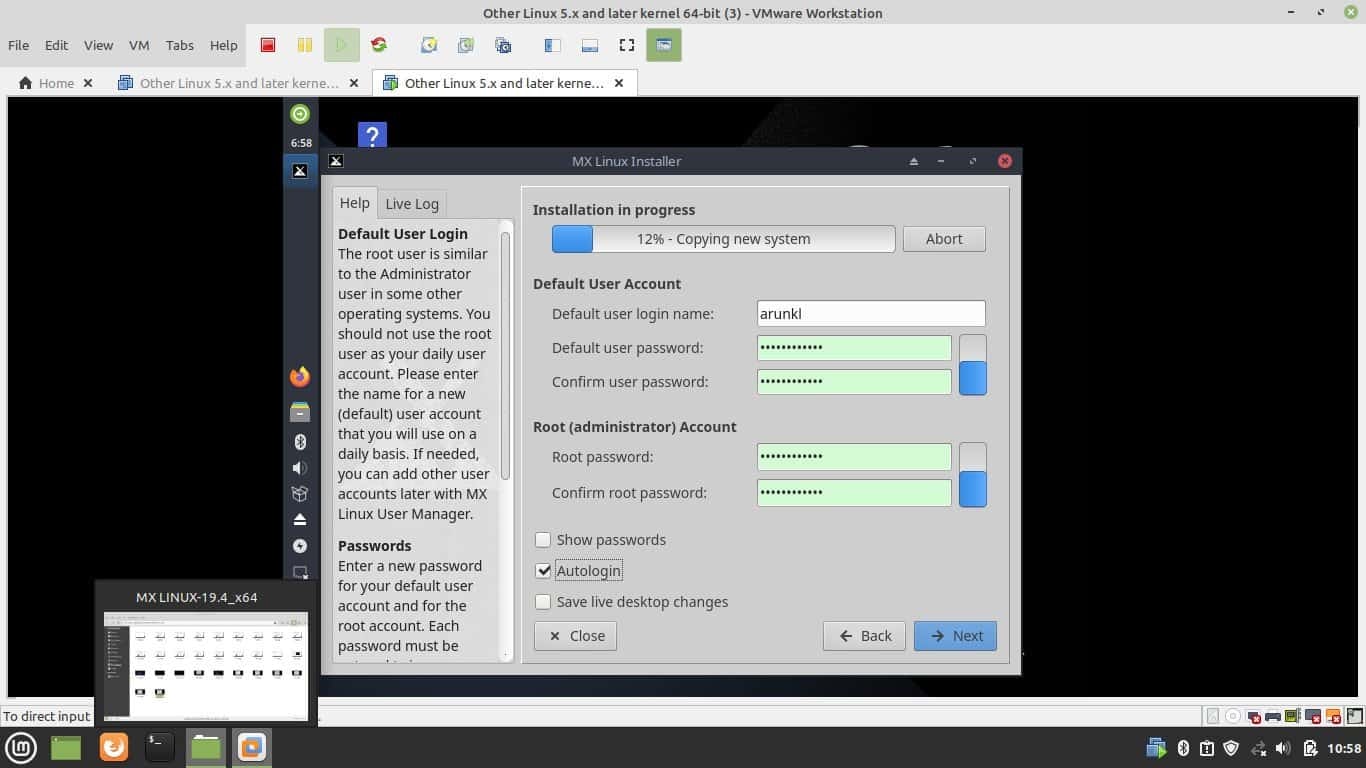Screen dimensions: 1366x768
Task: Click the Close button in installer
Action: [x=575, y=636]
